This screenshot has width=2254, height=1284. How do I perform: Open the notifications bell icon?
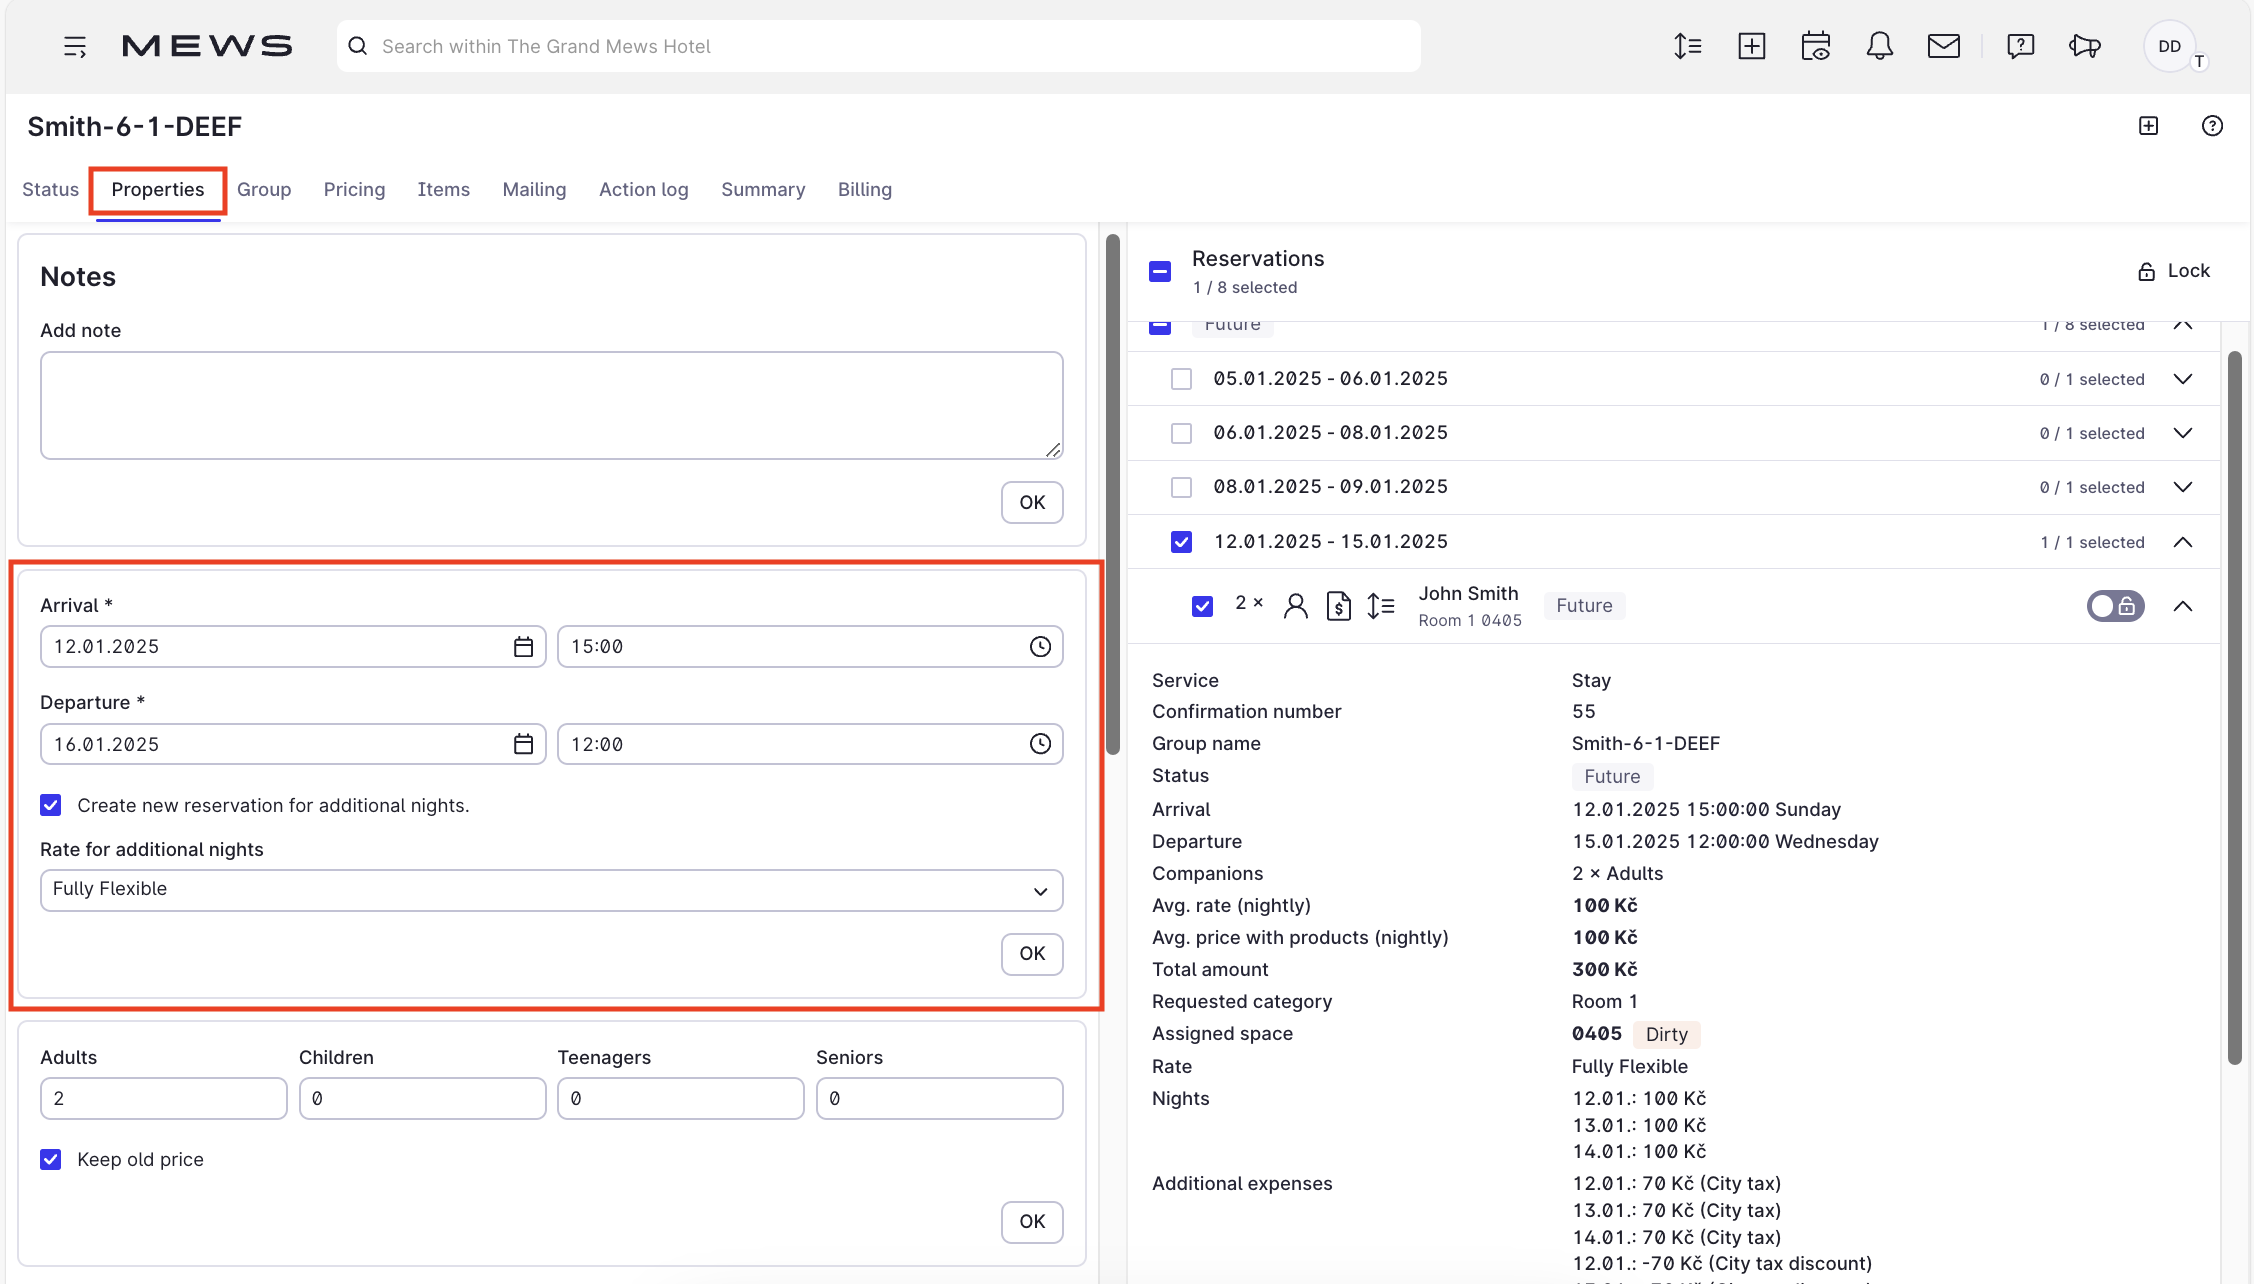click(x=1879, y=45)
